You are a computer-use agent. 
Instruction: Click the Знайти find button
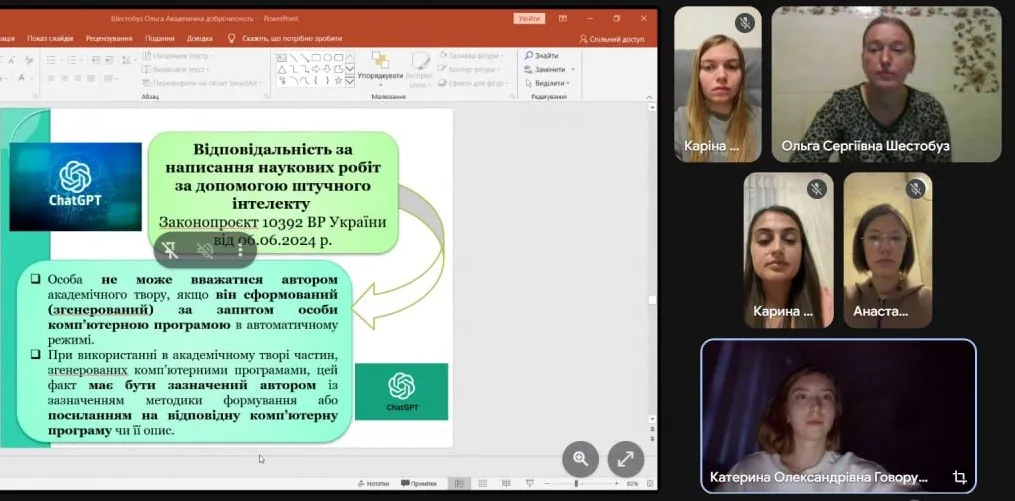(x=542, y=56)
